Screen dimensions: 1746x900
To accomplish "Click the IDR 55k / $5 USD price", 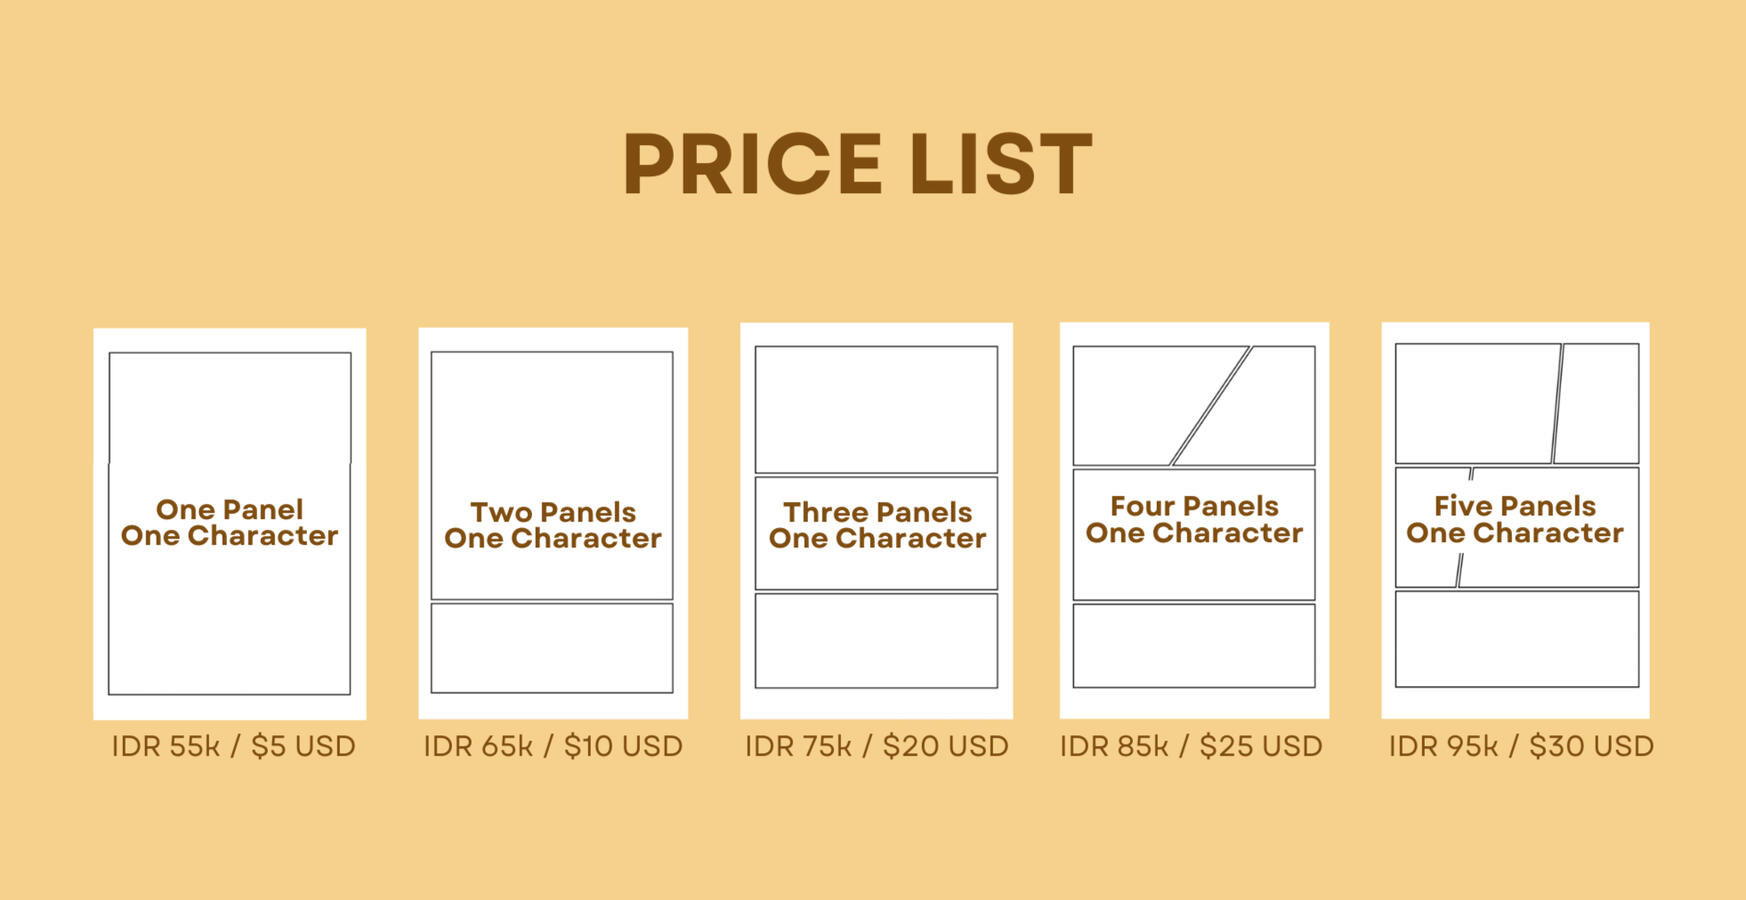I will coord(233,746).
